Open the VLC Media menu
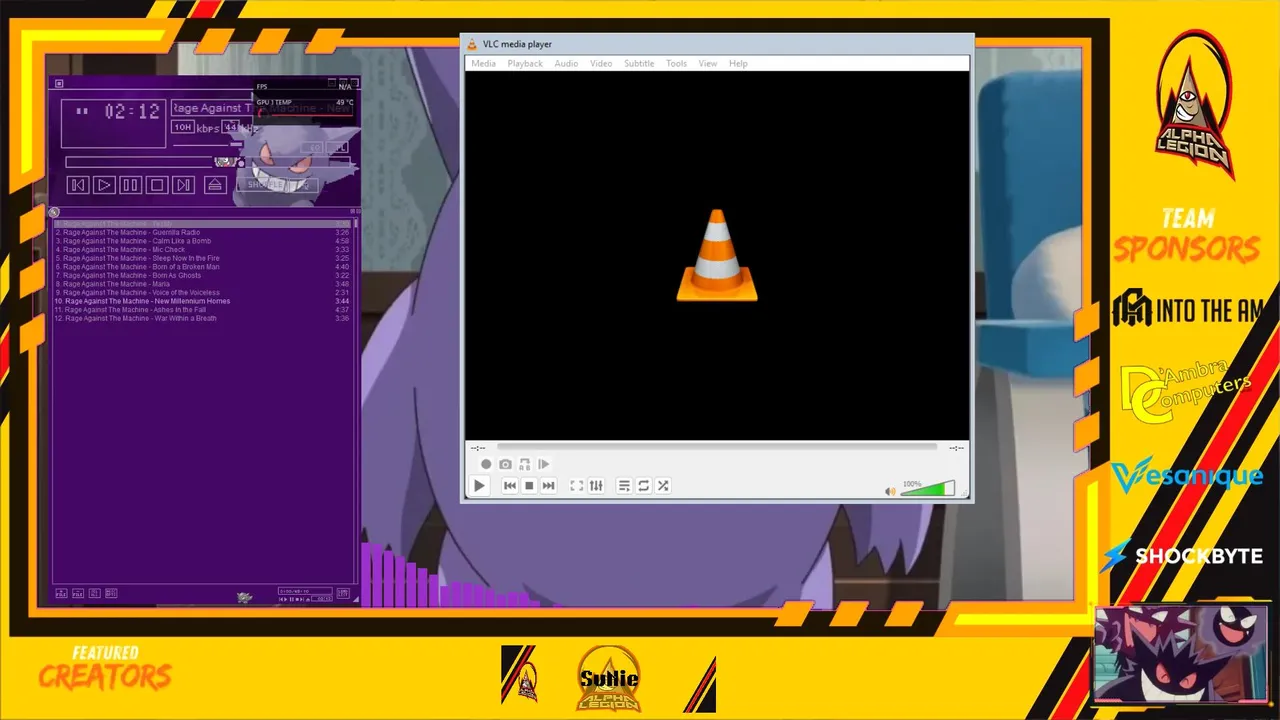1280x720 pixels. pyautogui.click(x=483, y=63)
